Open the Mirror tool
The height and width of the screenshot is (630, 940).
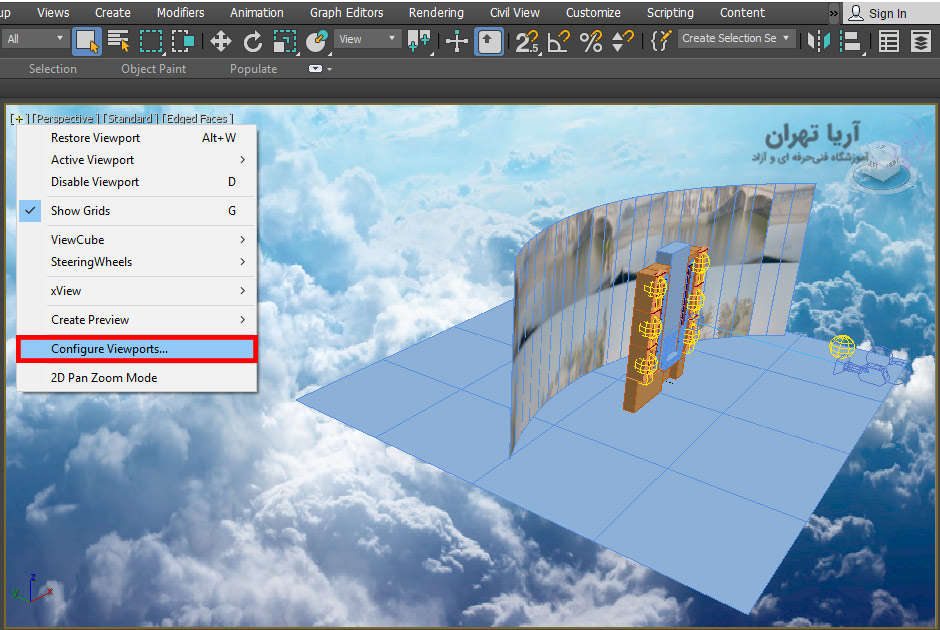[x=817, y=41]
